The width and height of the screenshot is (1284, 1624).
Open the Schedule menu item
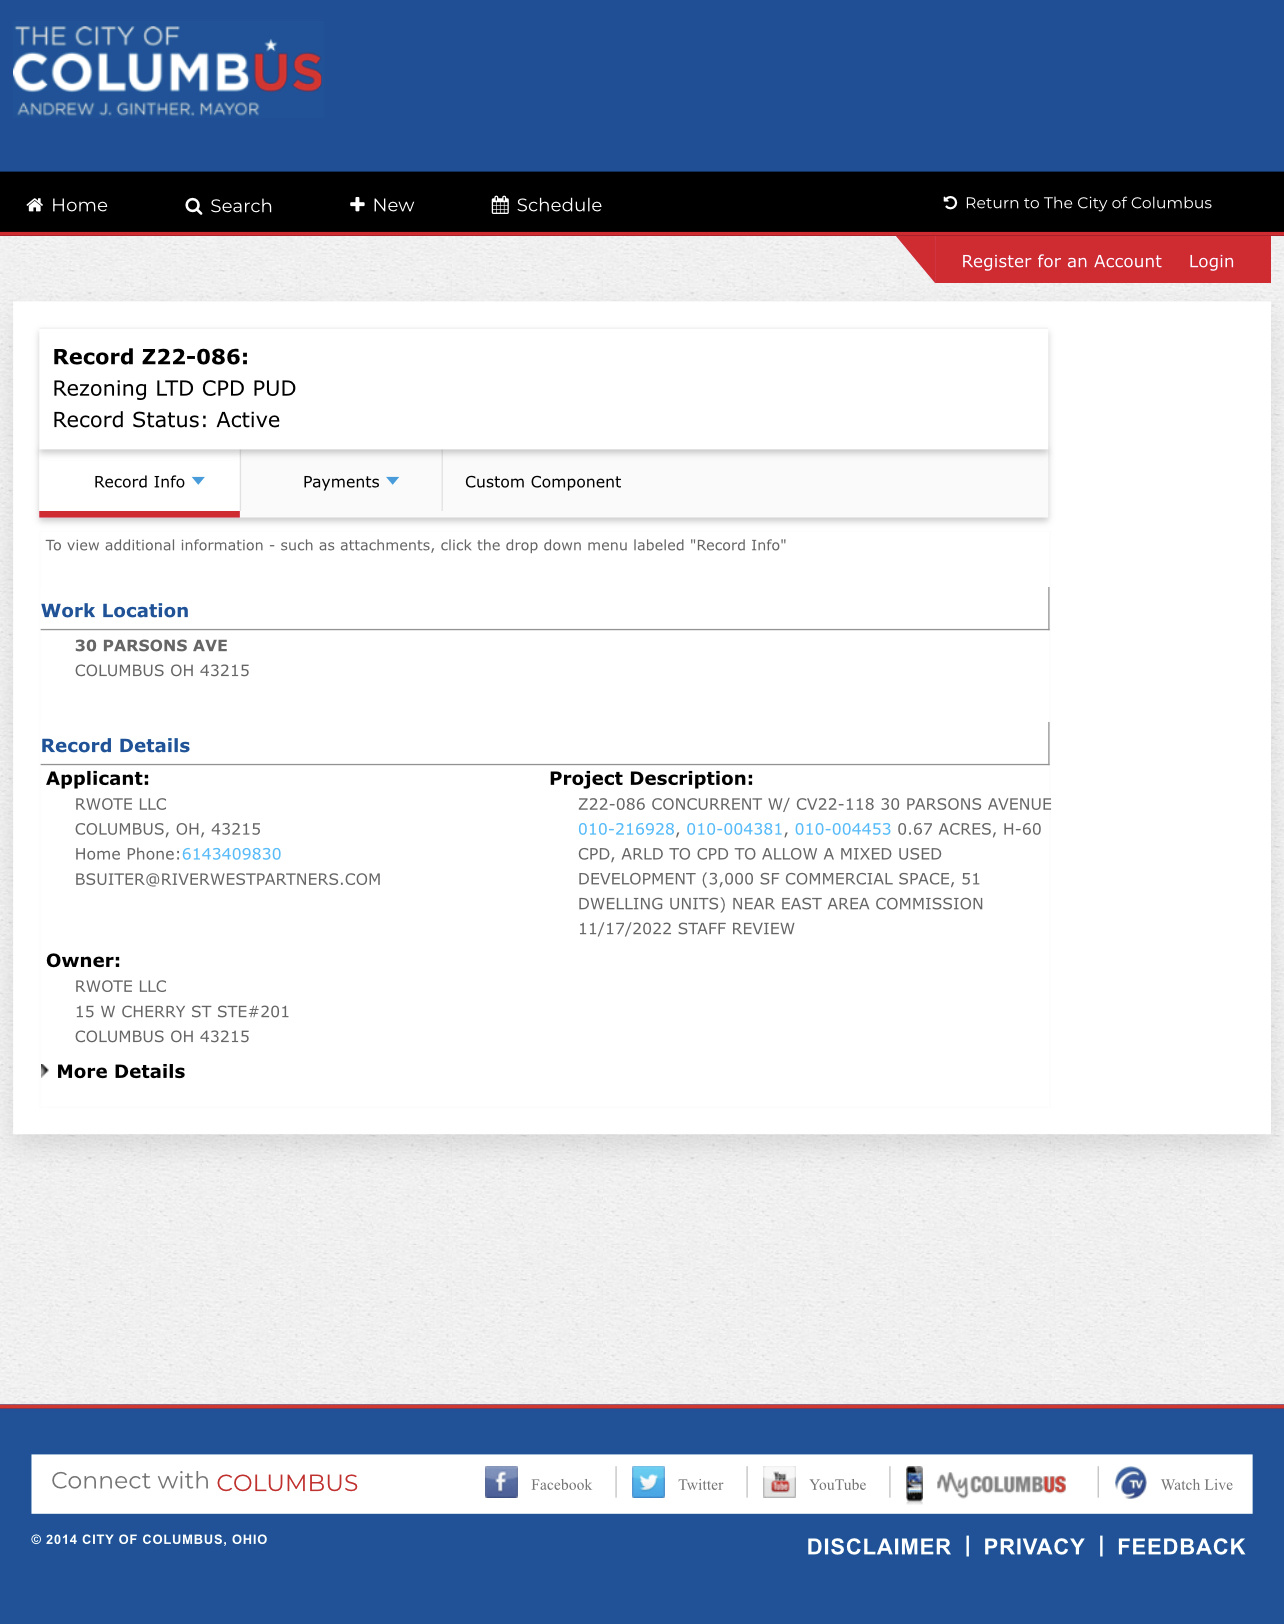pyautogui.click(x=547, y=205)
